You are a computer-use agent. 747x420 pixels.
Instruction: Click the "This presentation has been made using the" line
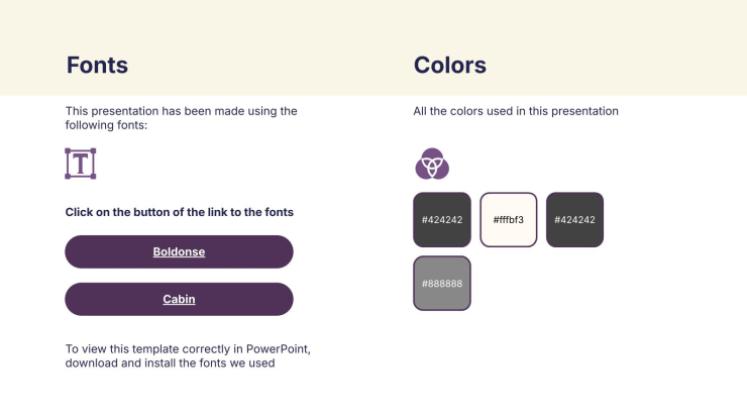tap(181, 111)
